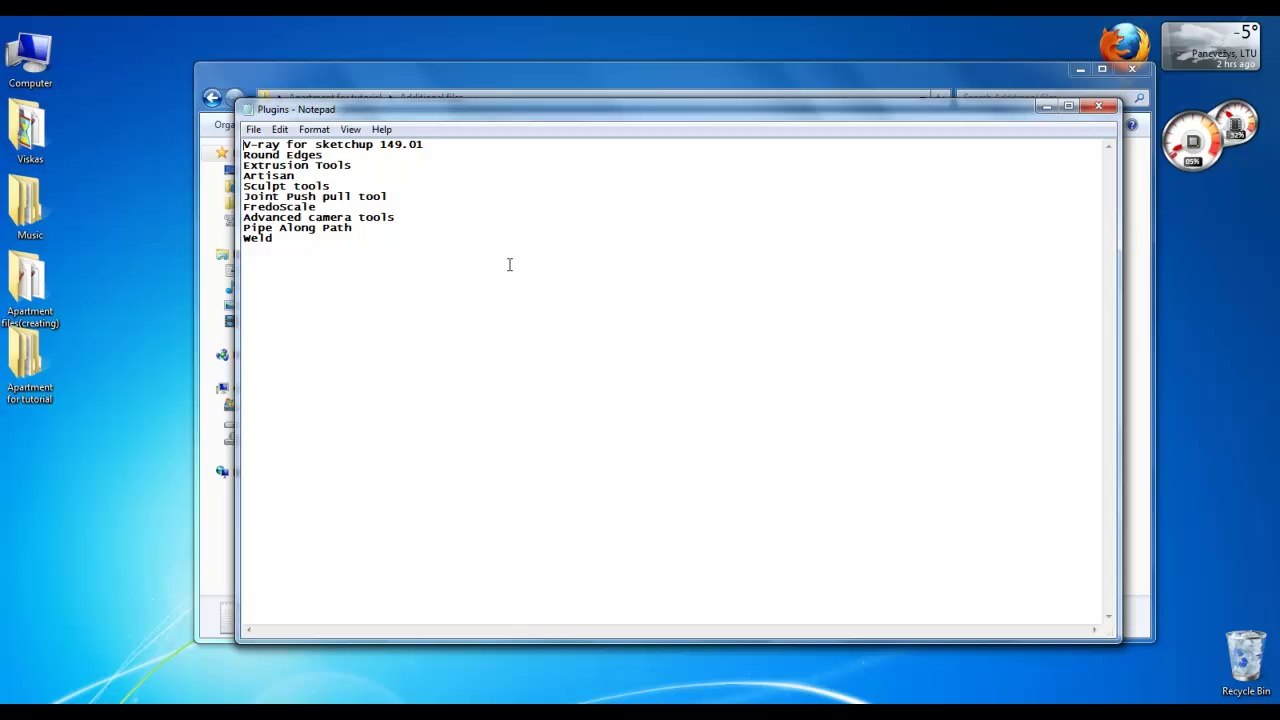Click the weather gadget showing Panevėžys
This screenshot has height=720, width=1280.
1210,48
